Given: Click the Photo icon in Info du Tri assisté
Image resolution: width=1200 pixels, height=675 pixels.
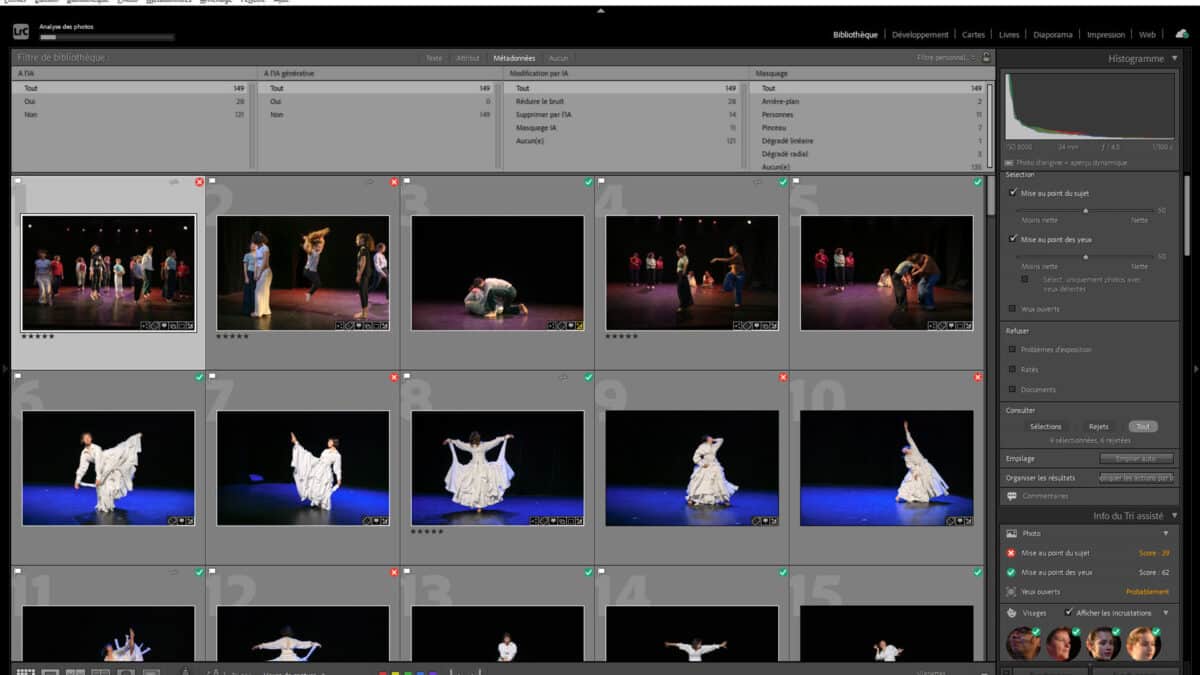Looking at the screenshot, I should tap(1012, 534).
